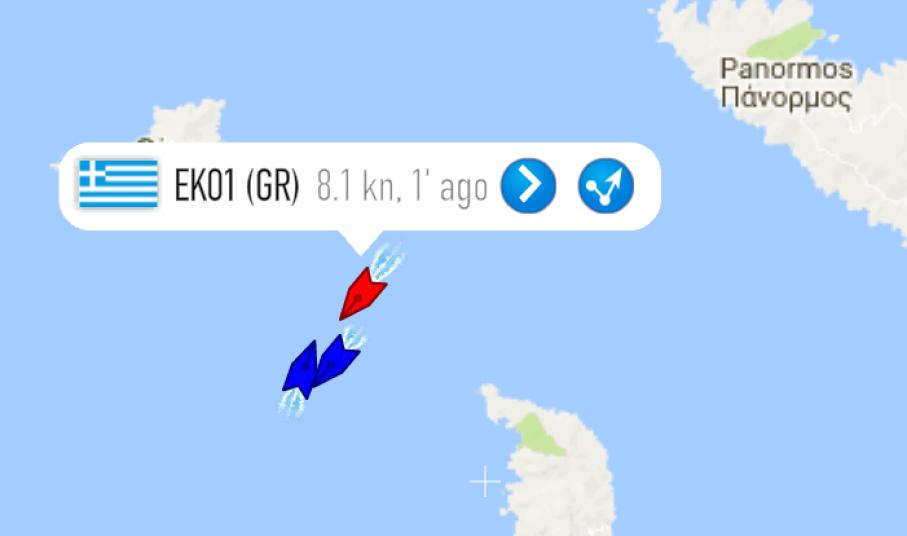Click the small island behind the popup

click(189, 121)
